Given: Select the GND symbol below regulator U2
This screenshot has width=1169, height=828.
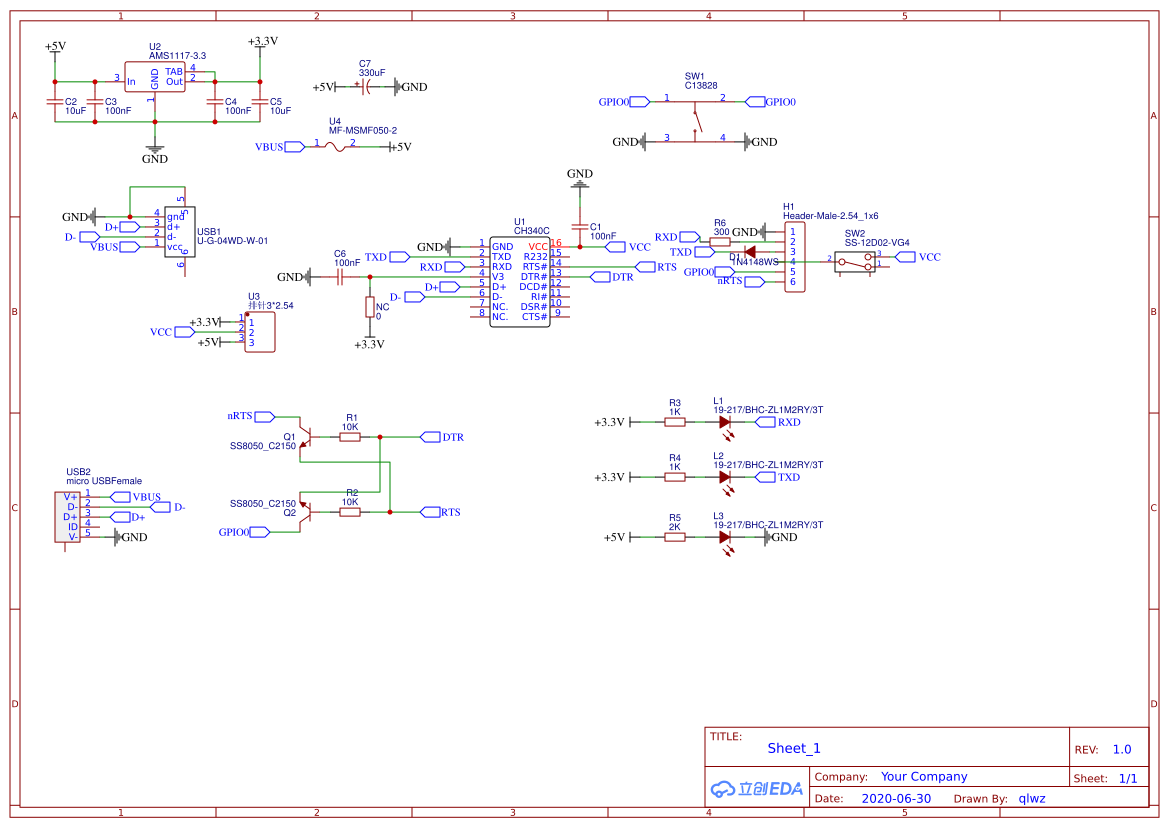Looking at the screenshot, I should (154, 153).
